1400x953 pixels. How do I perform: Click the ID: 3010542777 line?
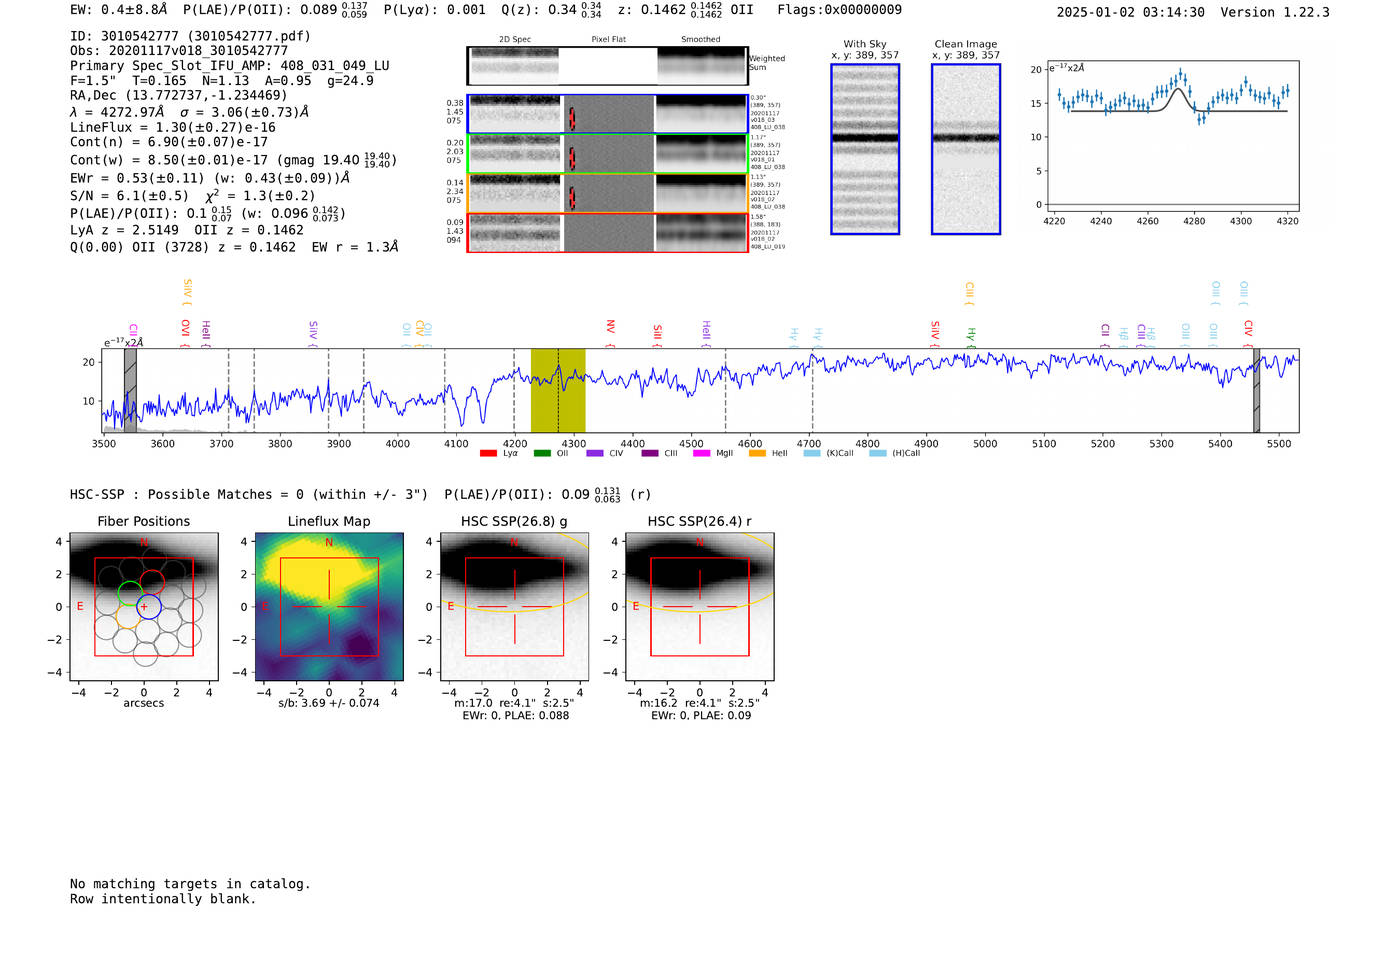(x=190, y=36)
